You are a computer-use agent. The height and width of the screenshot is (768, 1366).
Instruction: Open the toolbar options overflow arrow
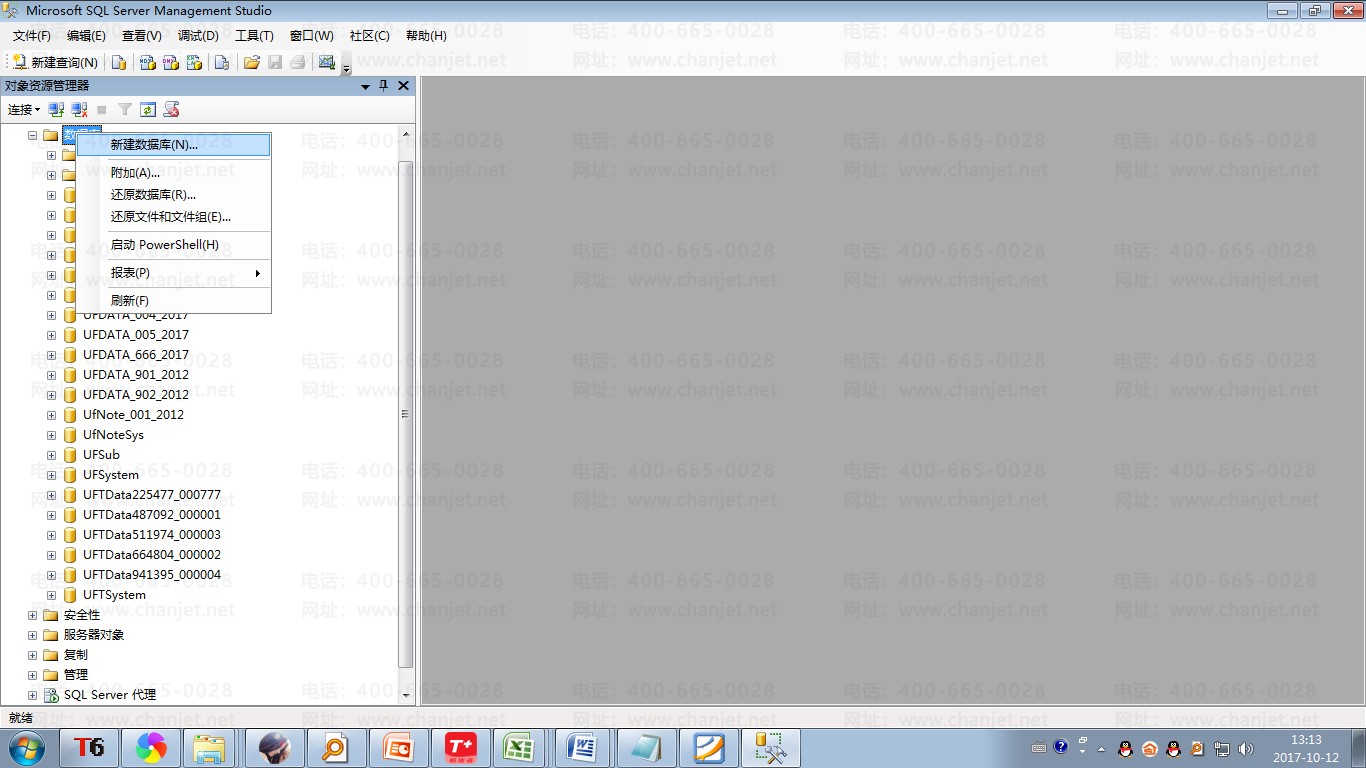pos(346,68)
